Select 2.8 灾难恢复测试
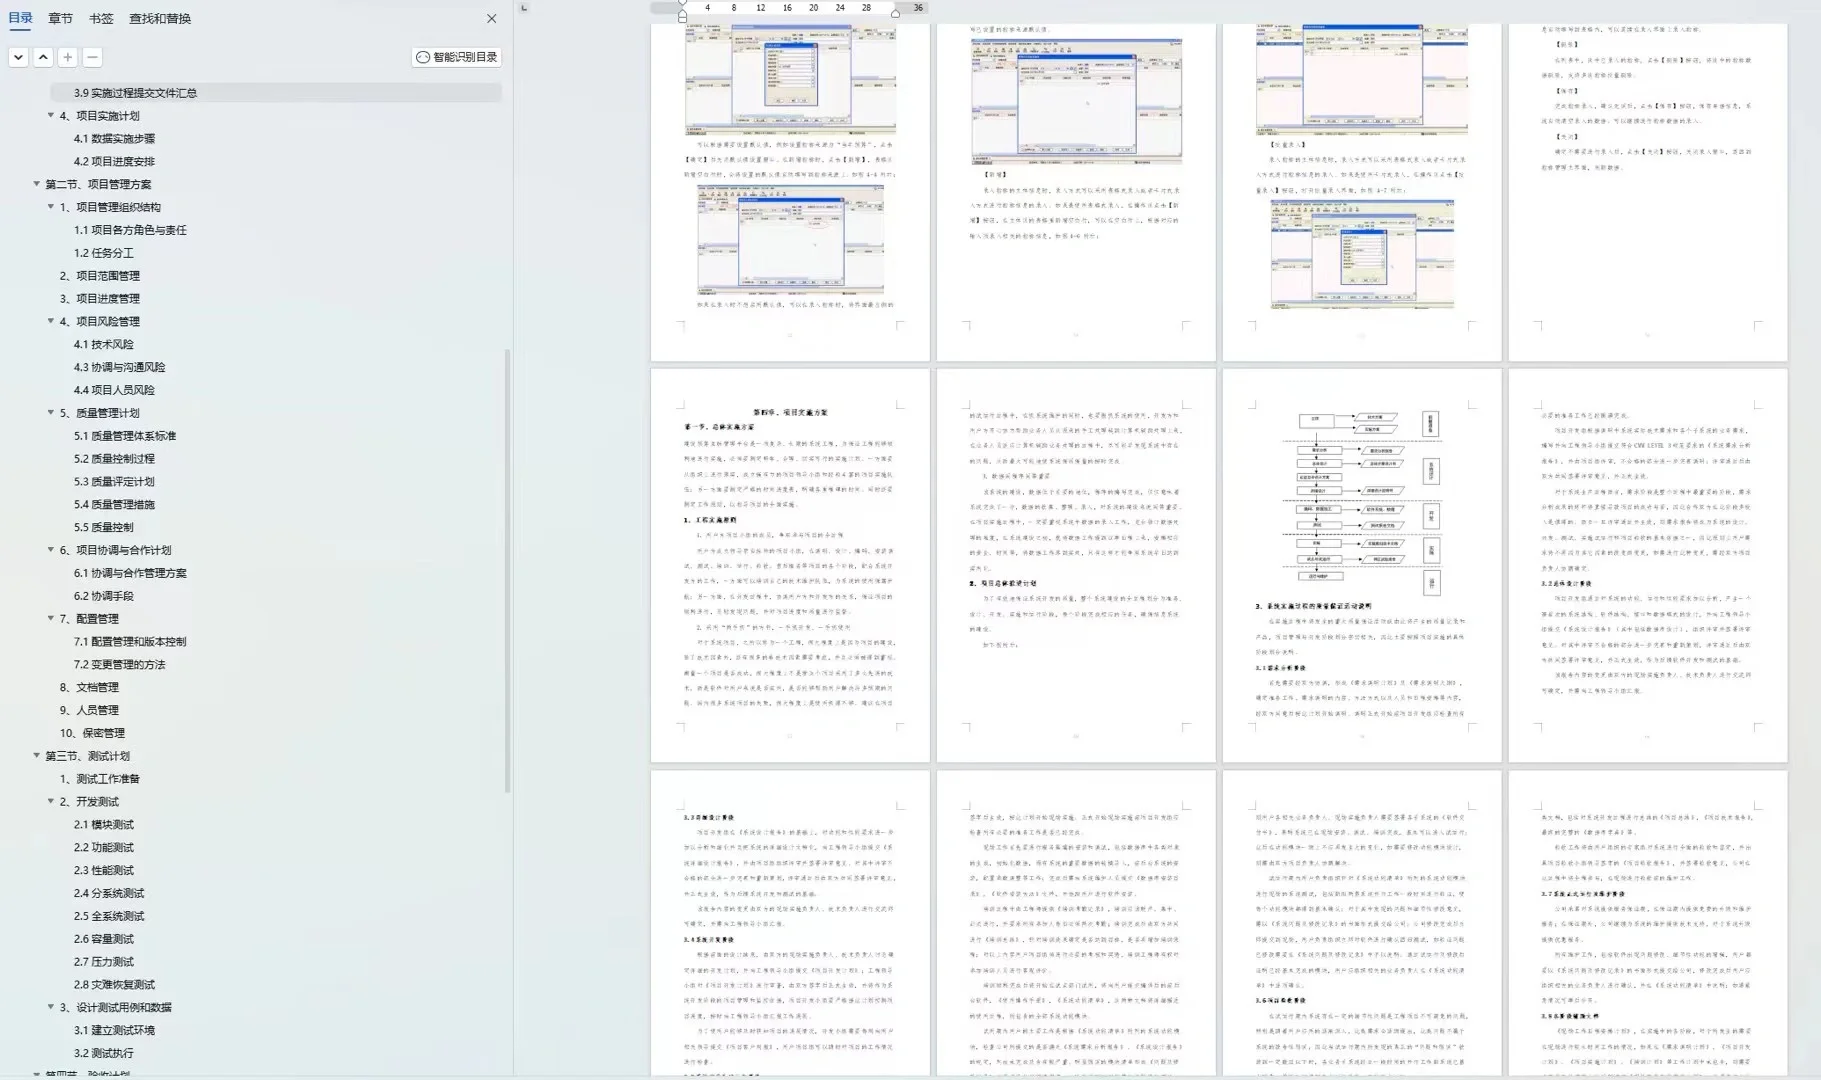The height and width of the screenshot is (1080, 1821). point(114,985)
